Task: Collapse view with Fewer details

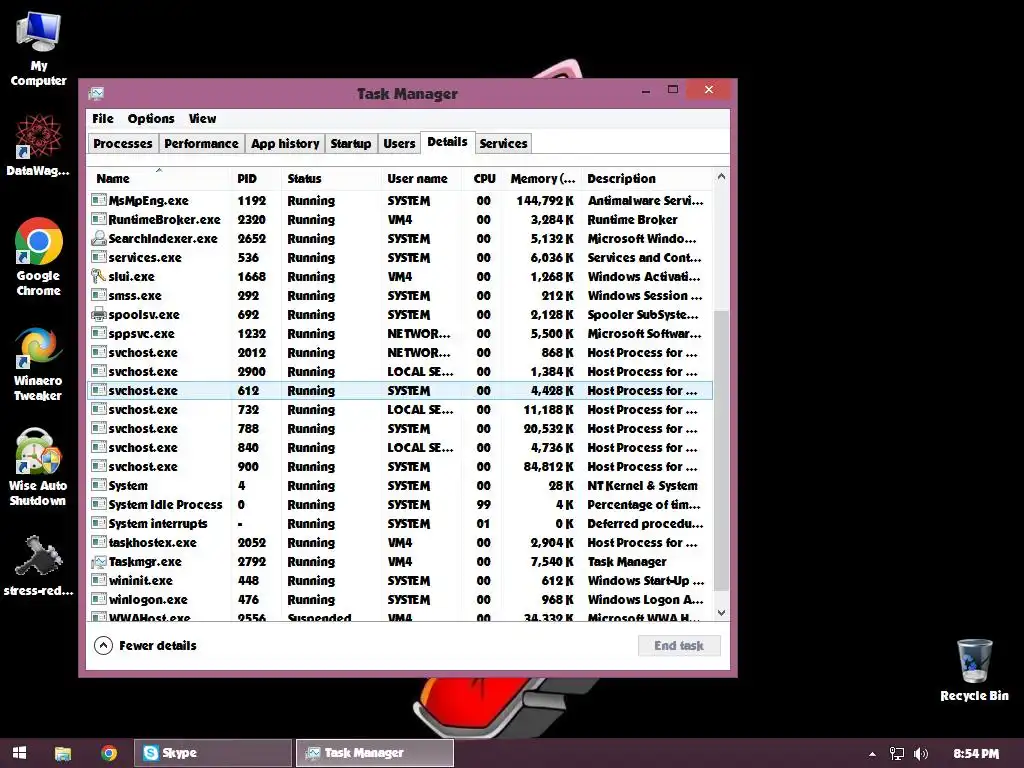Action: pos(145,645)
